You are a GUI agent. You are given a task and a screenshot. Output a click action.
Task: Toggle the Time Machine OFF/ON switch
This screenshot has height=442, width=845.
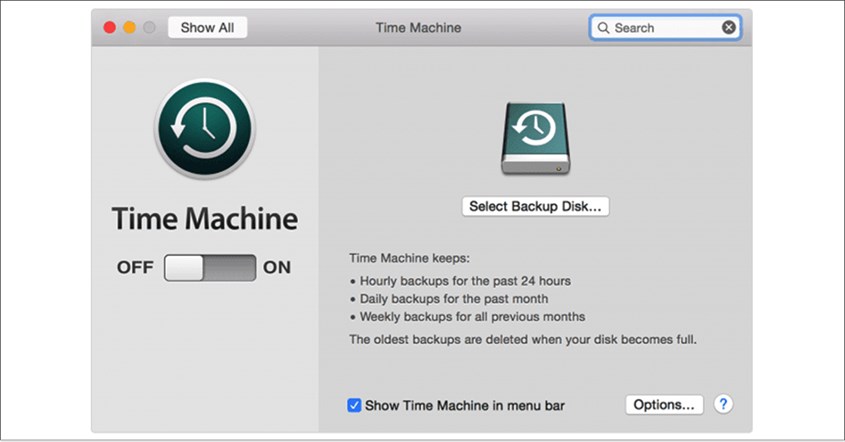tap(210, 268)
